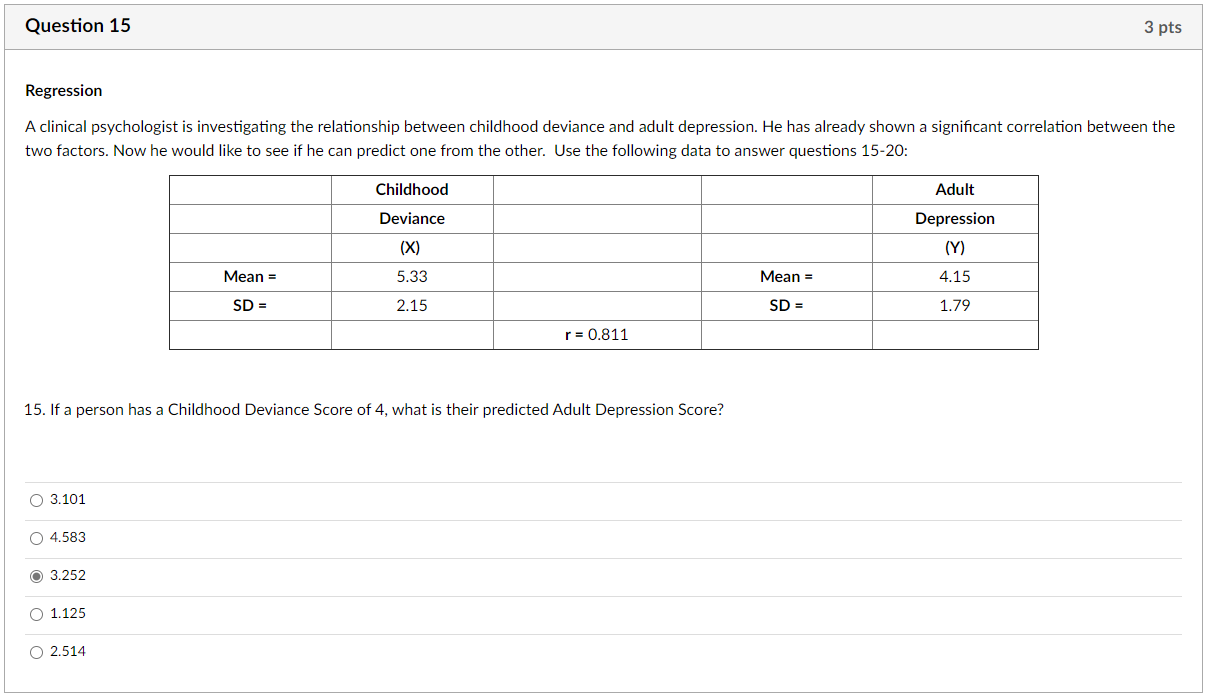Click the Adult column header cell

[955, 190]
